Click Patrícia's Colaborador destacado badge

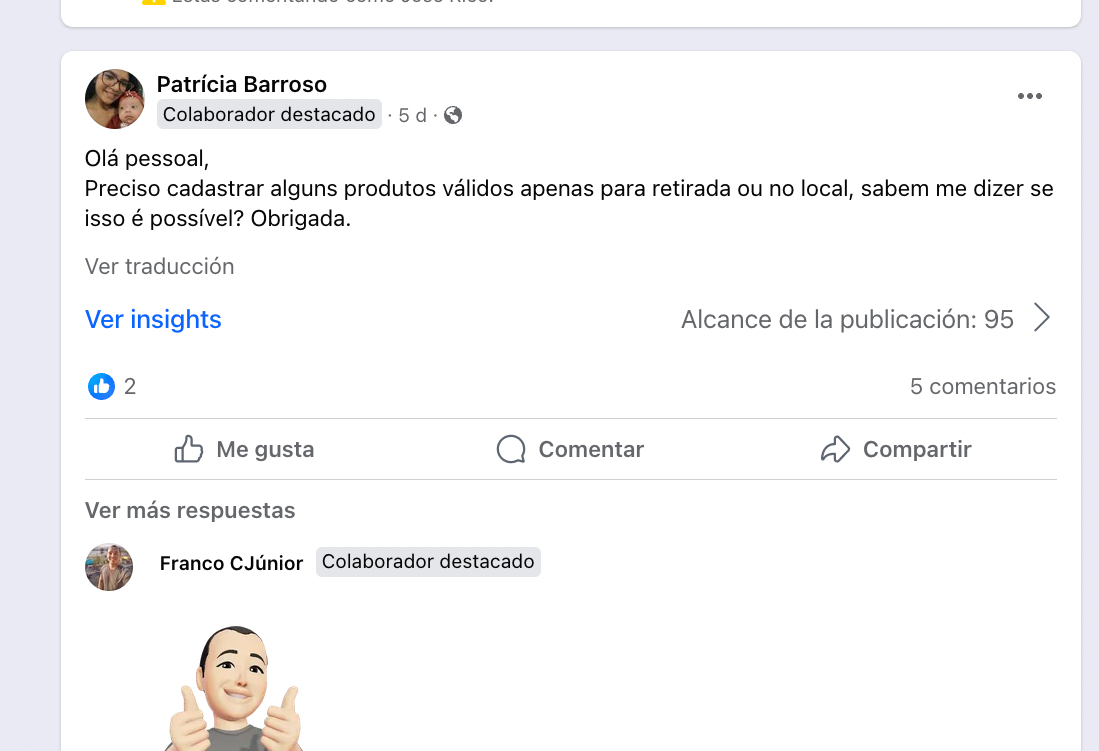pos(269,115)
